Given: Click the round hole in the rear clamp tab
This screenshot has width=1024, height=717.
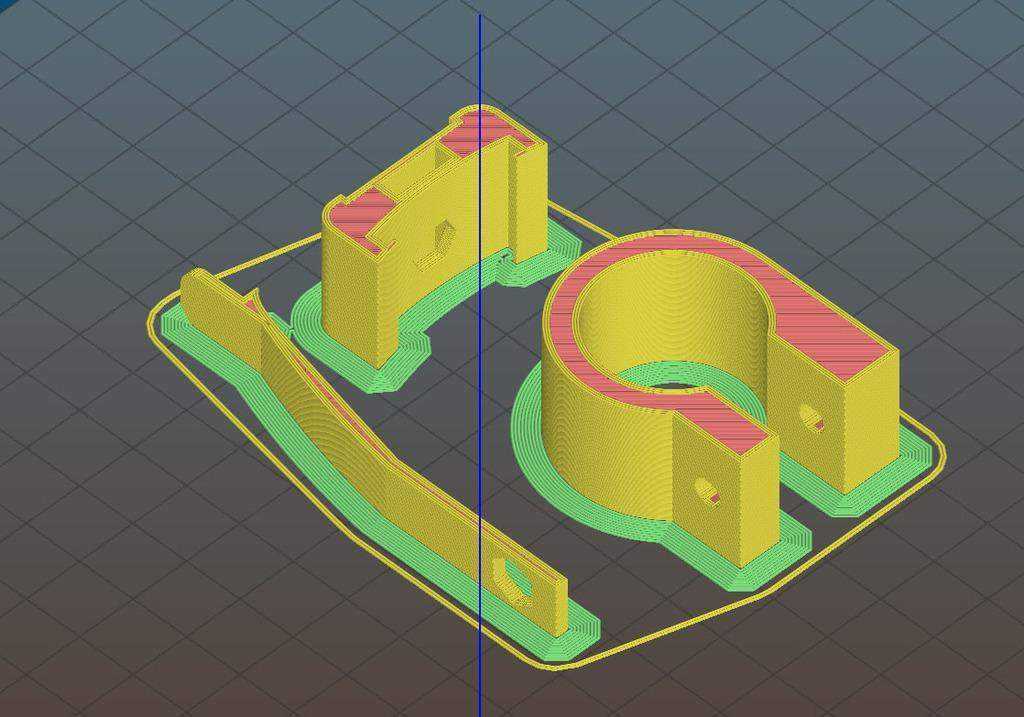Looking at the screenshot, I should coord(810,418).
